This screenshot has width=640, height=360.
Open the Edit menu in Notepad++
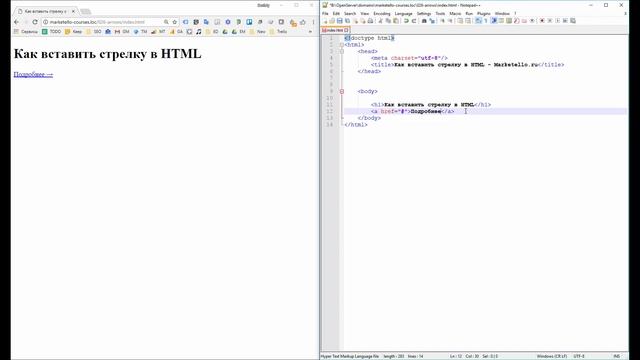336,13
